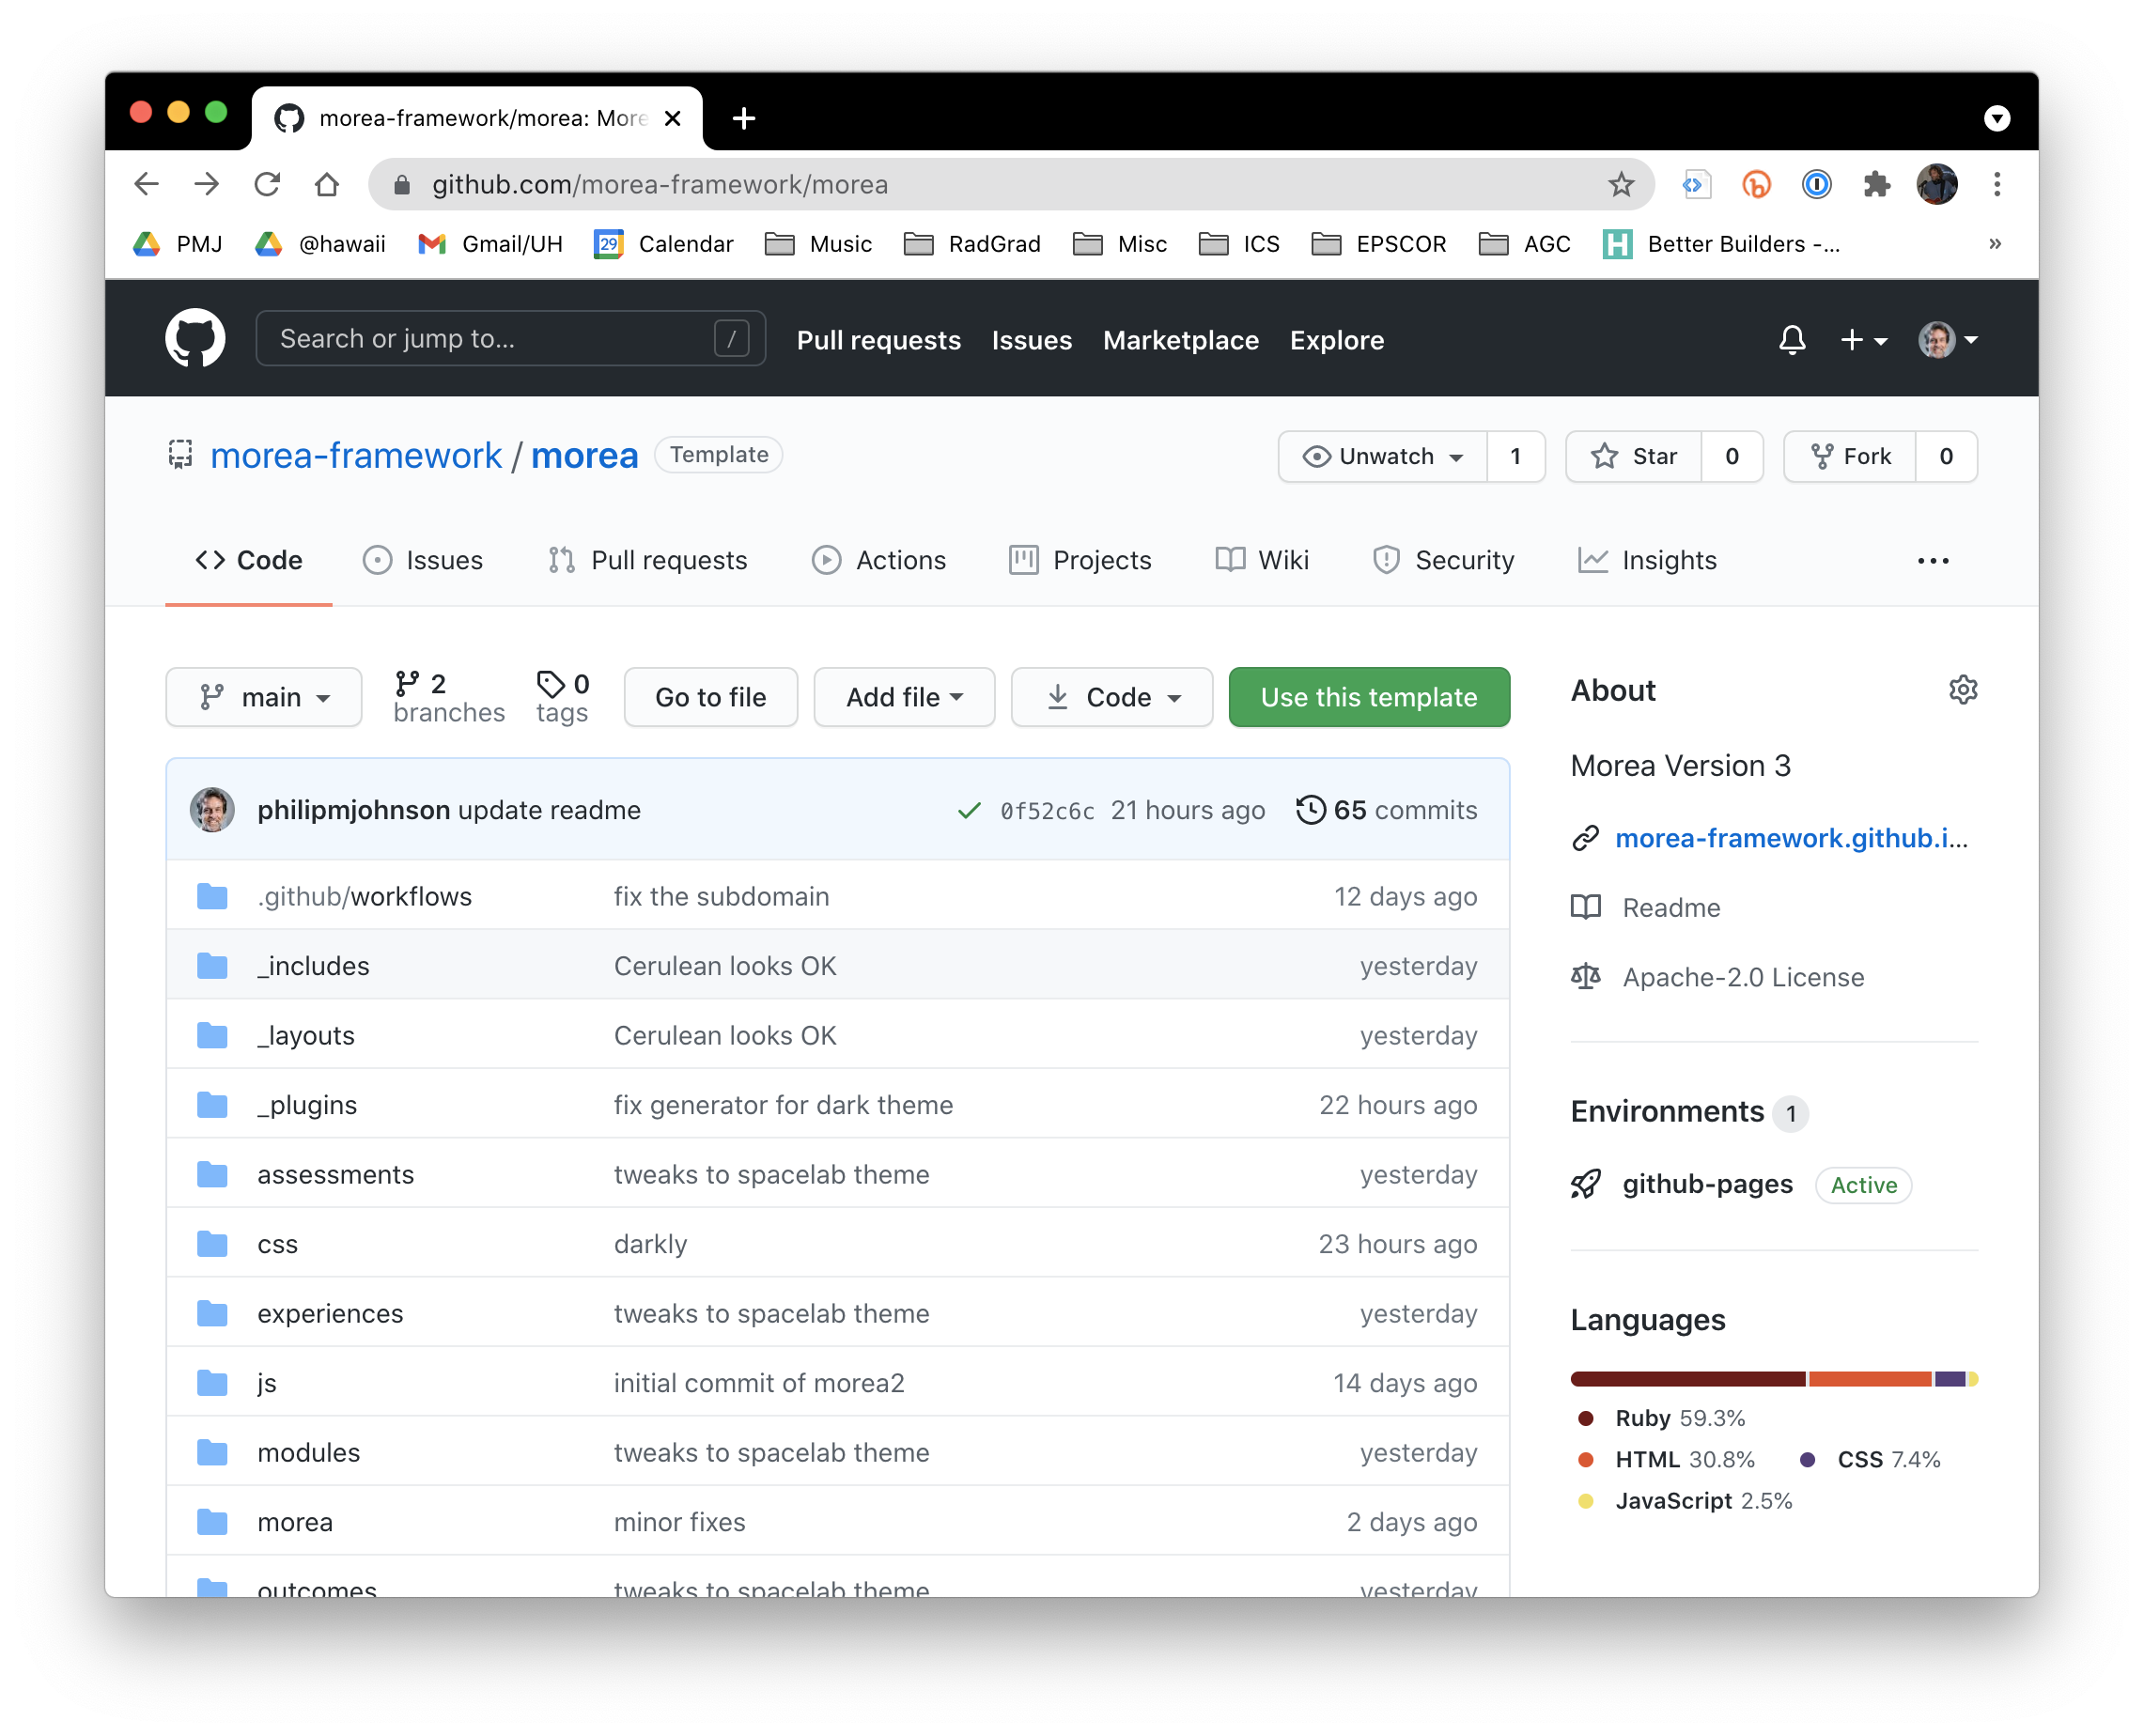The width and height of the screenshot is (2144, 1736).
Task: Open the main branch selector
Action: point(264,697)
